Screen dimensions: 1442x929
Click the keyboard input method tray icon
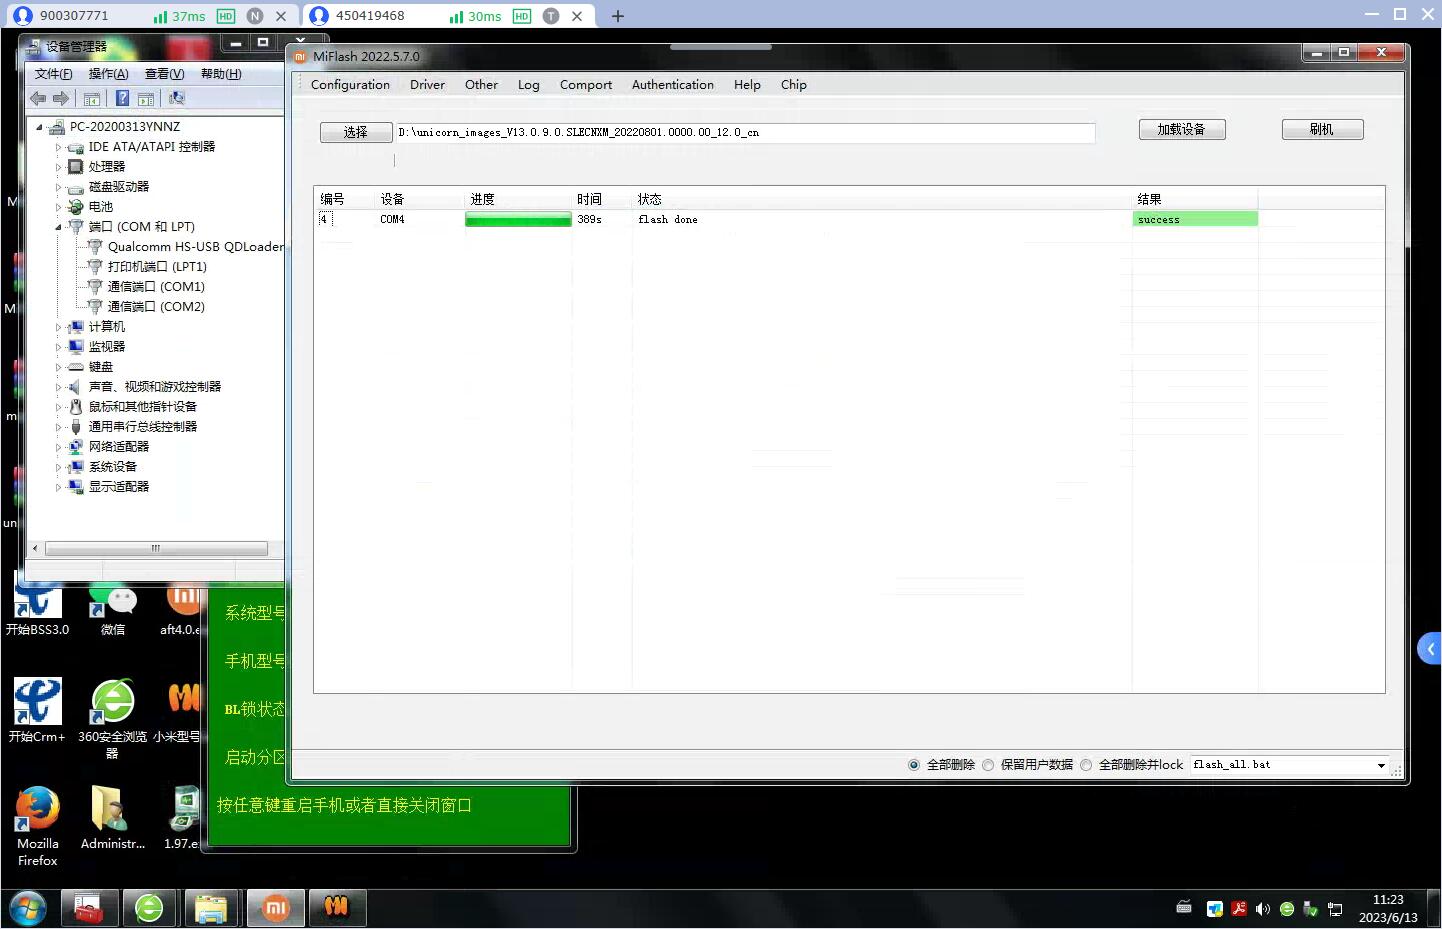point(1184,908)
